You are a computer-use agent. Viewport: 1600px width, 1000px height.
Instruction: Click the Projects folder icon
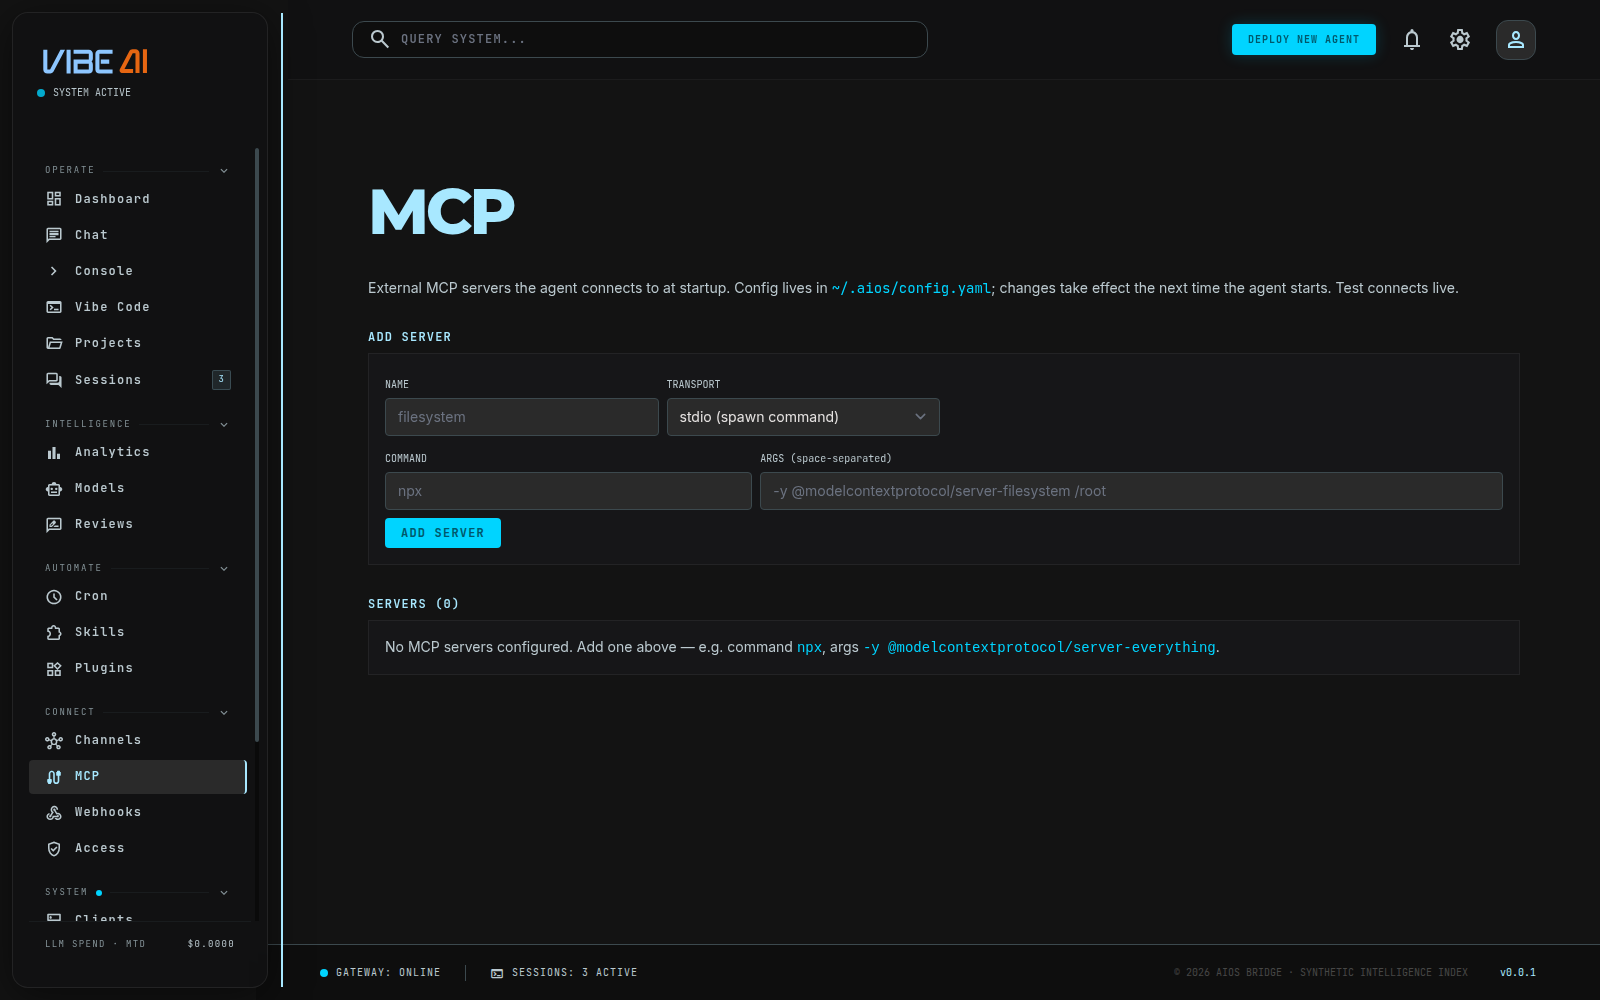tap(54, 343)
